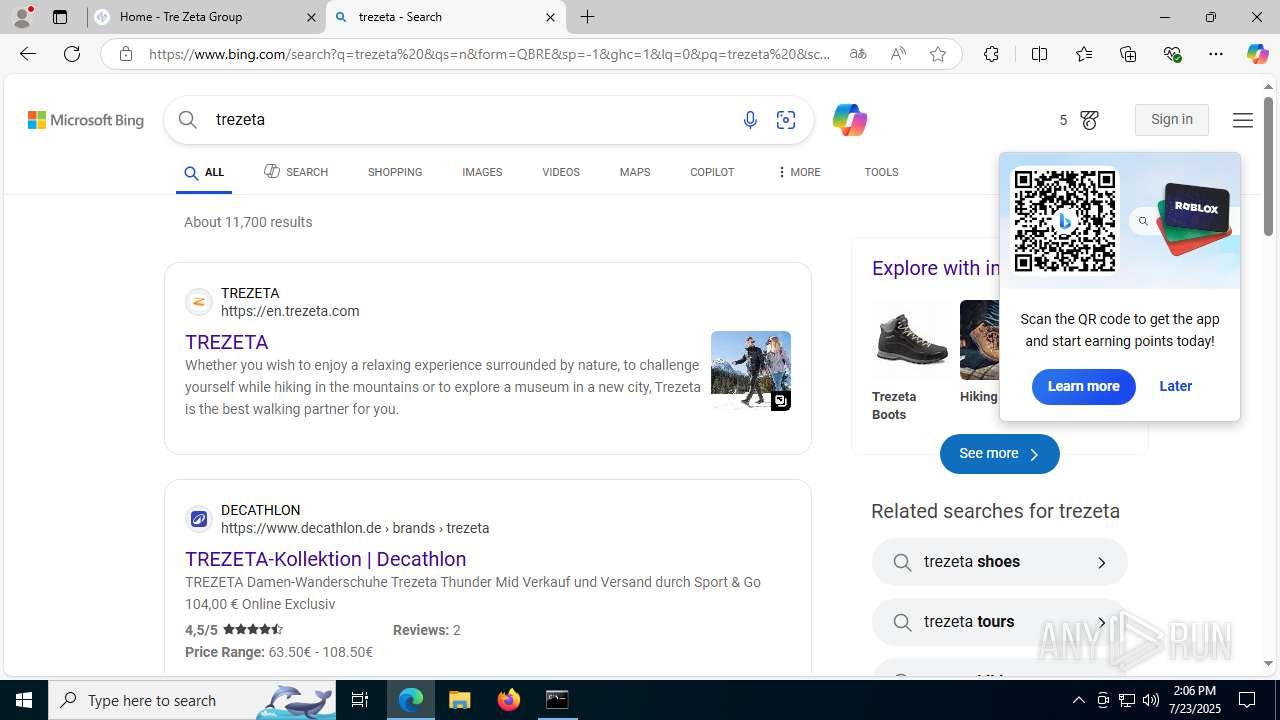Click Learn more in rewards popup
This screenshot has height=720, width=1280.
click(x=1083, y=386)
